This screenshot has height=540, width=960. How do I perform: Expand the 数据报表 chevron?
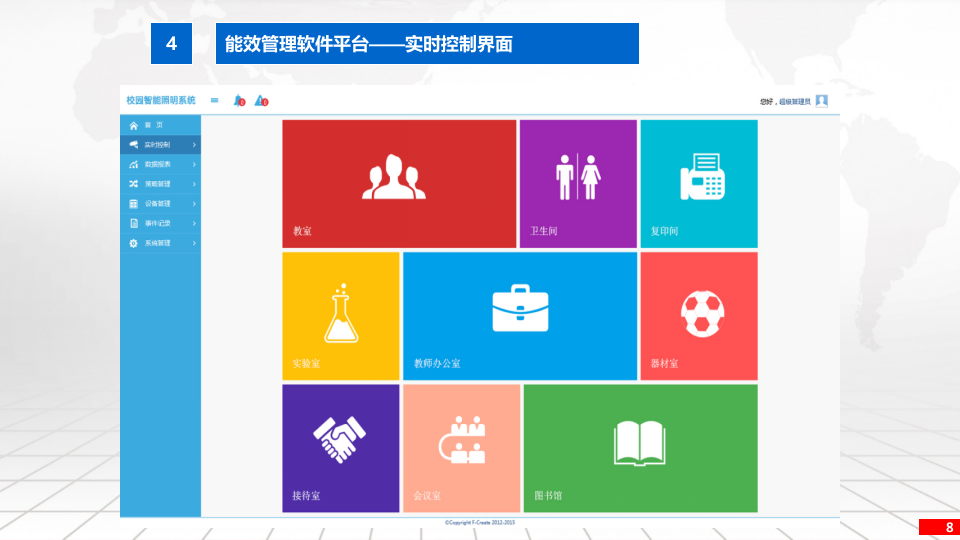click(x=194, y=164)
